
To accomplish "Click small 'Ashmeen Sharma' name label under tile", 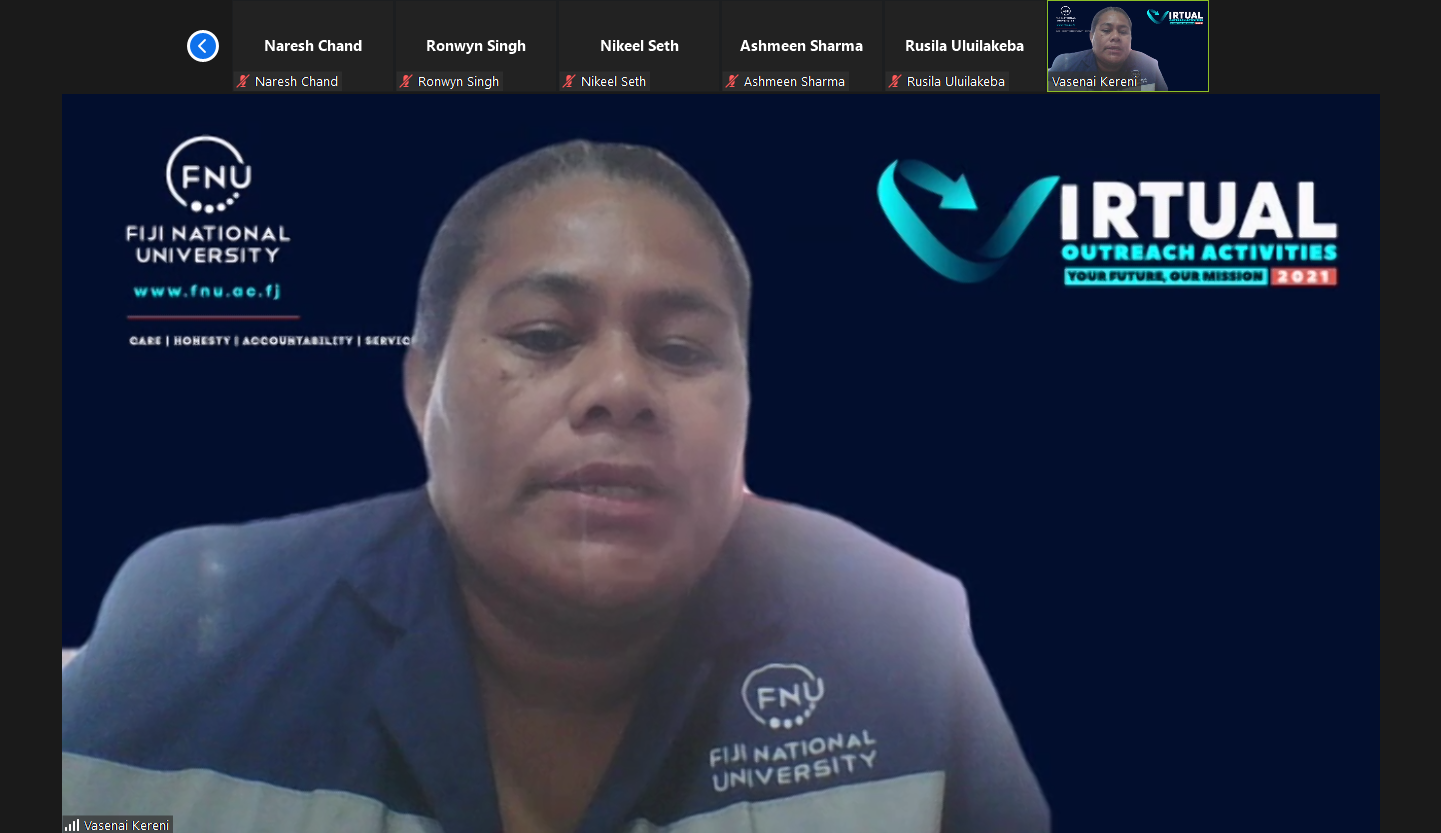I will click(794, 82).
